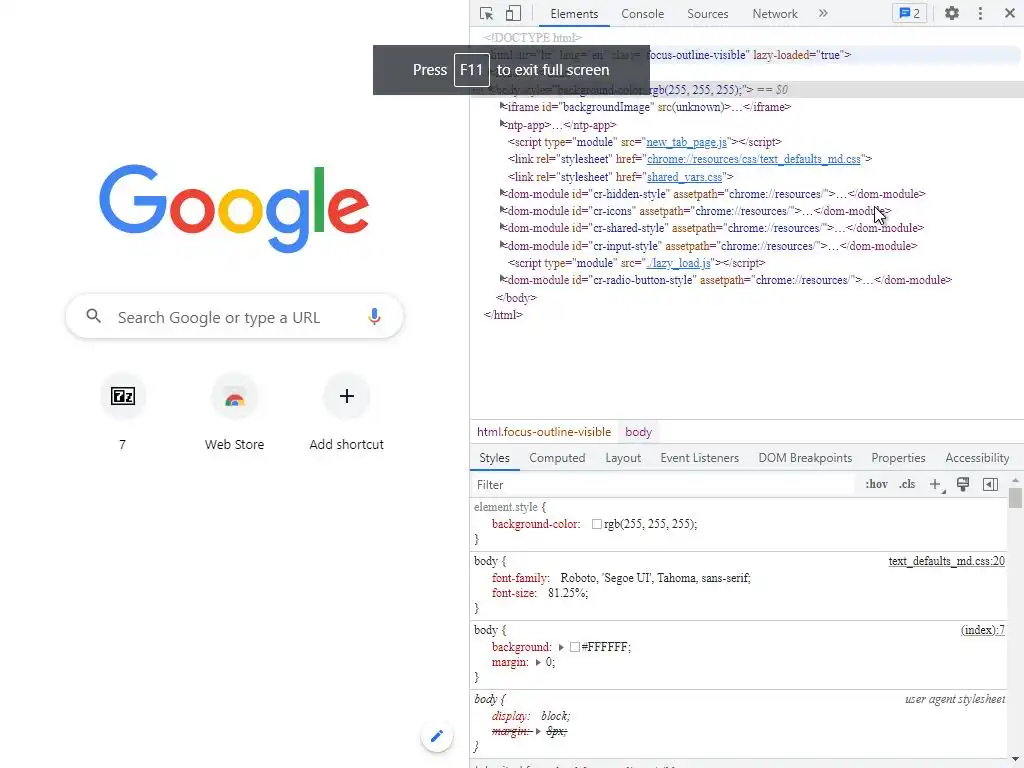Select the Computed pane tab

[557, 458]
